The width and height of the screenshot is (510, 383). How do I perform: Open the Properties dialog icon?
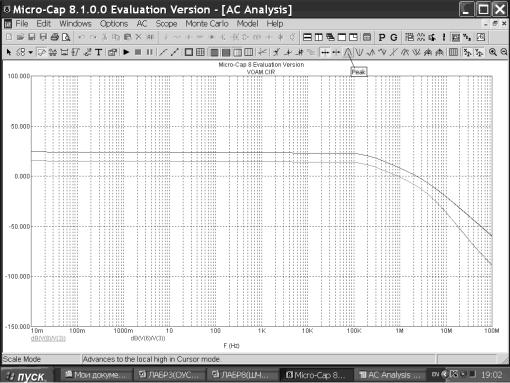click(112, 52)
